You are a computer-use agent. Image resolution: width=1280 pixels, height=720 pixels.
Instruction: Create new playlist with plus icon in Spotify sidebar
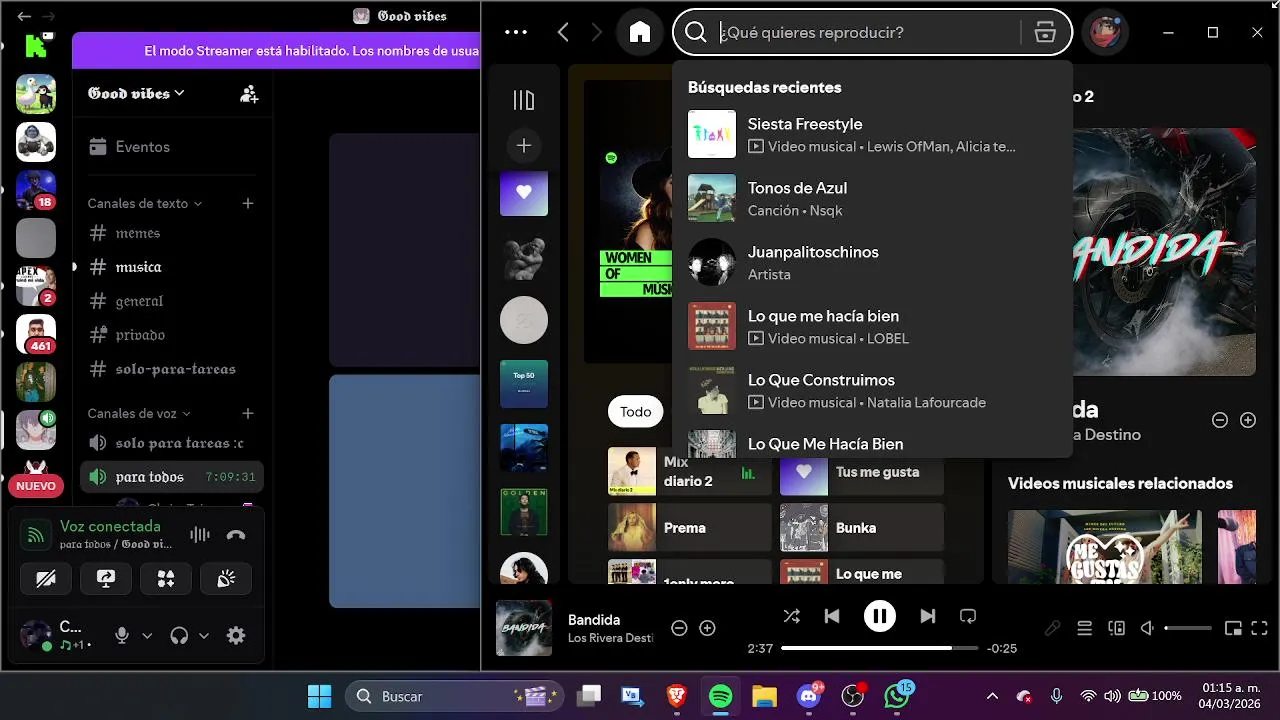coord(524,145)
